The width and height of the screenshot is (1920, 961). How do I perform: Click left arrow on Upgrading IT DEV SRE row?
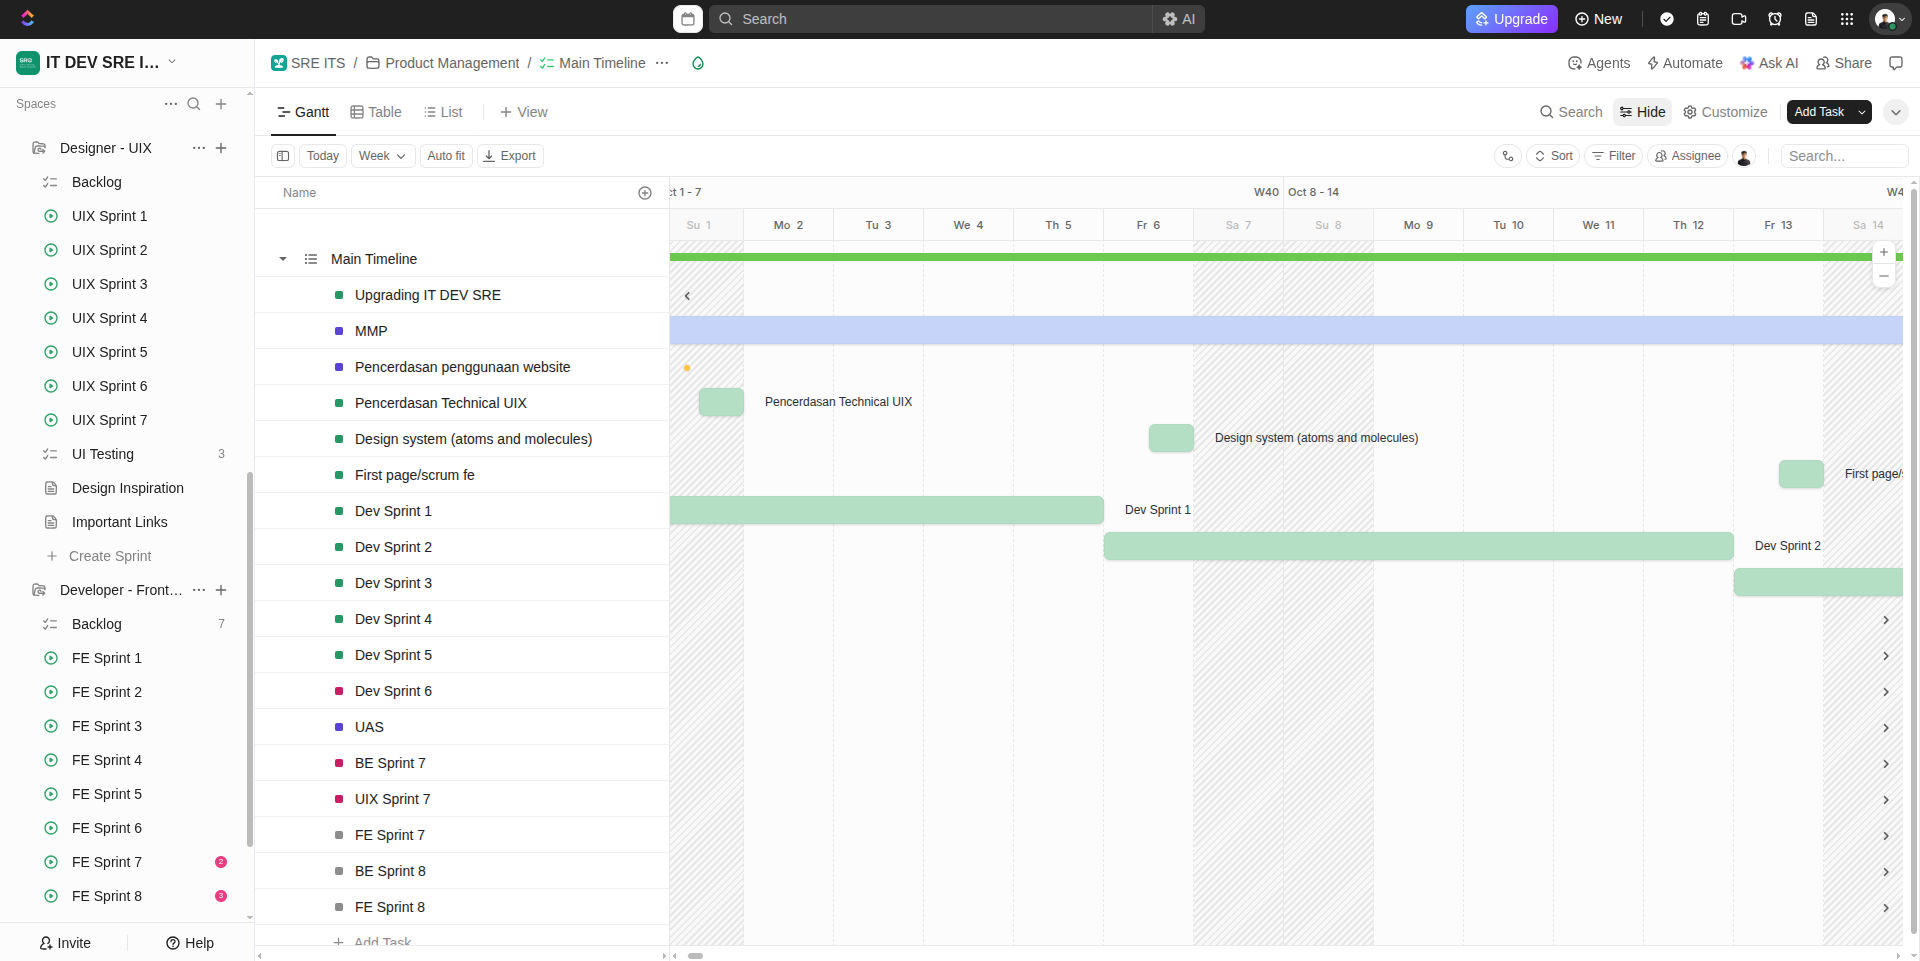pyautogui.click(x=687, y=296)
